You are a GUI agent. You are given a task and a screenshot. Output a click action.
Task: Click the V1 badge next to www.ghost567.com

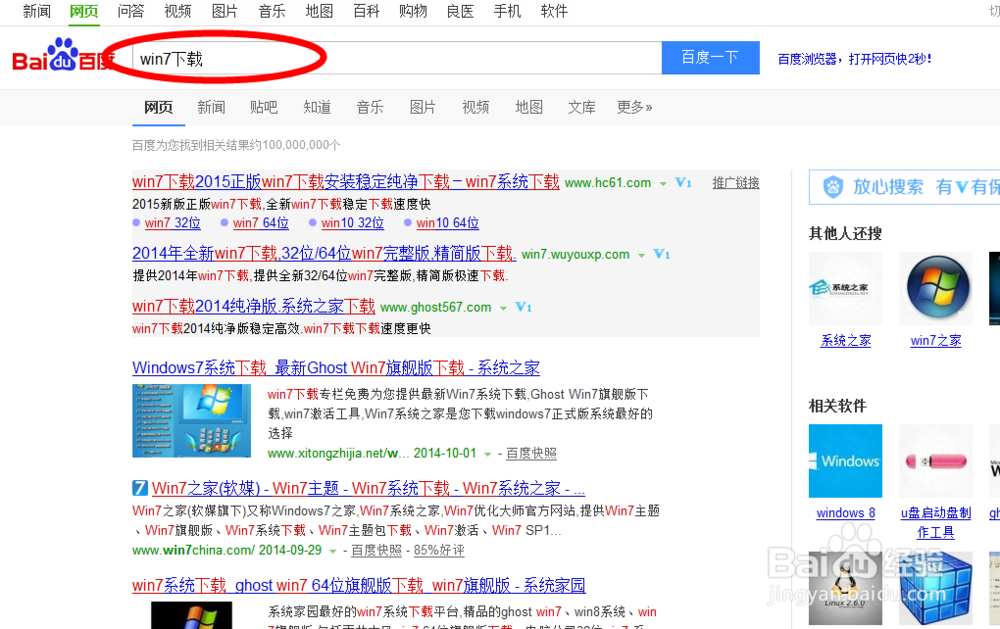tap(524, 307)
